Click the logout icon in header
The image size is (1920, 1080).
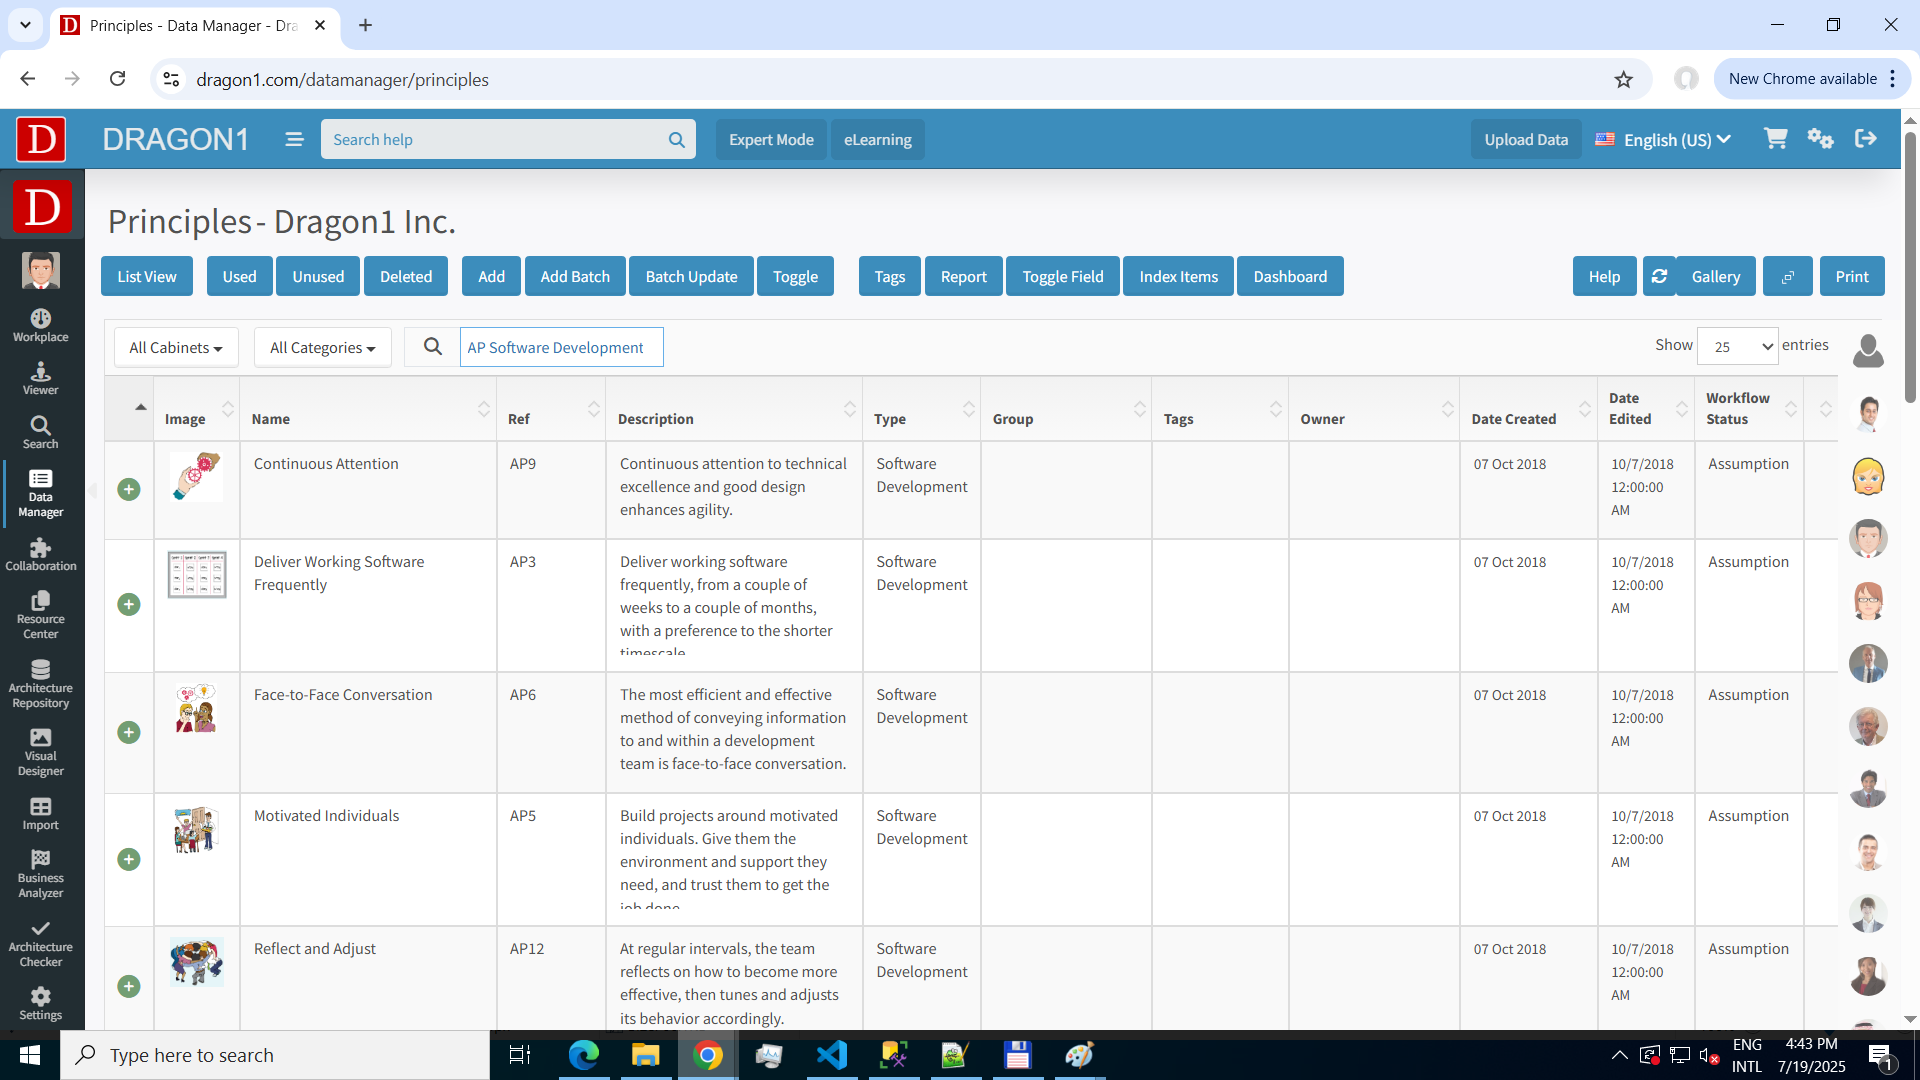point(1866,139)
